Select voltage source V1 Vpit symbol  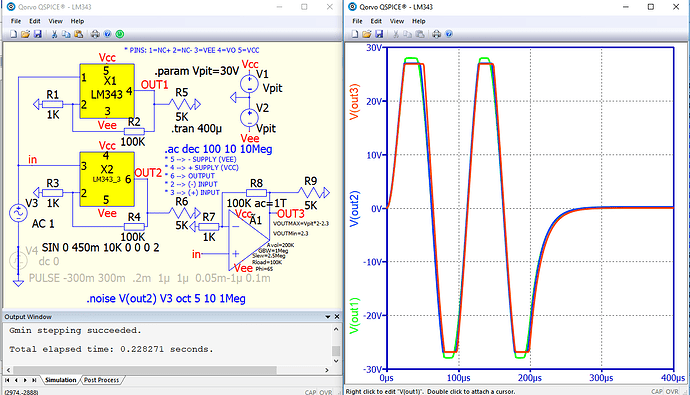pos(250,84)
